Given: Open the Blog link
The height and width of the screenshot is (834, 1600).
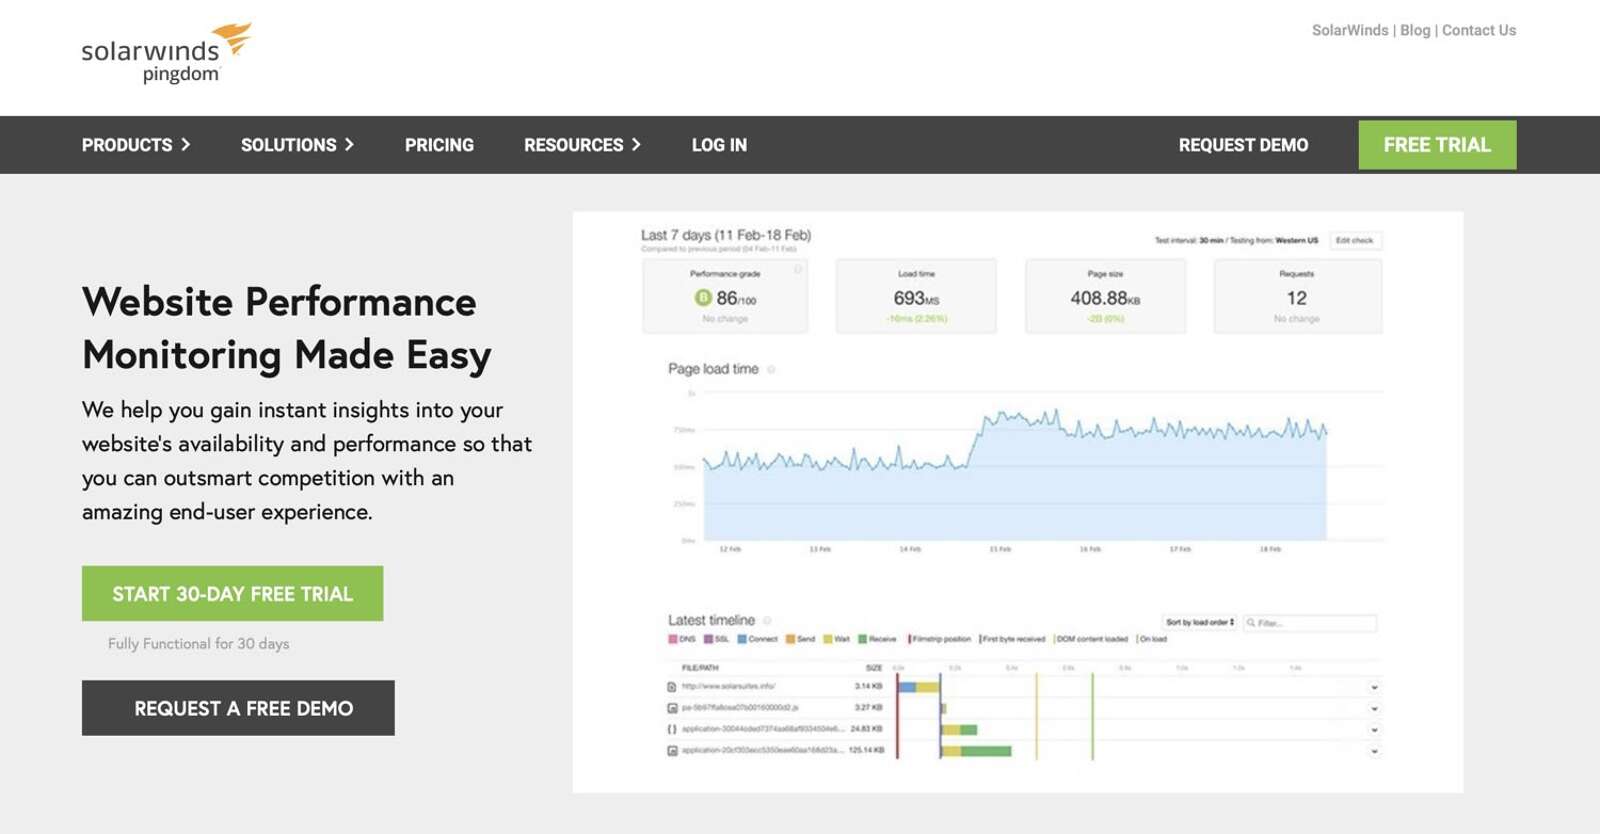Looking at the screenshot, I should 1415,31.
